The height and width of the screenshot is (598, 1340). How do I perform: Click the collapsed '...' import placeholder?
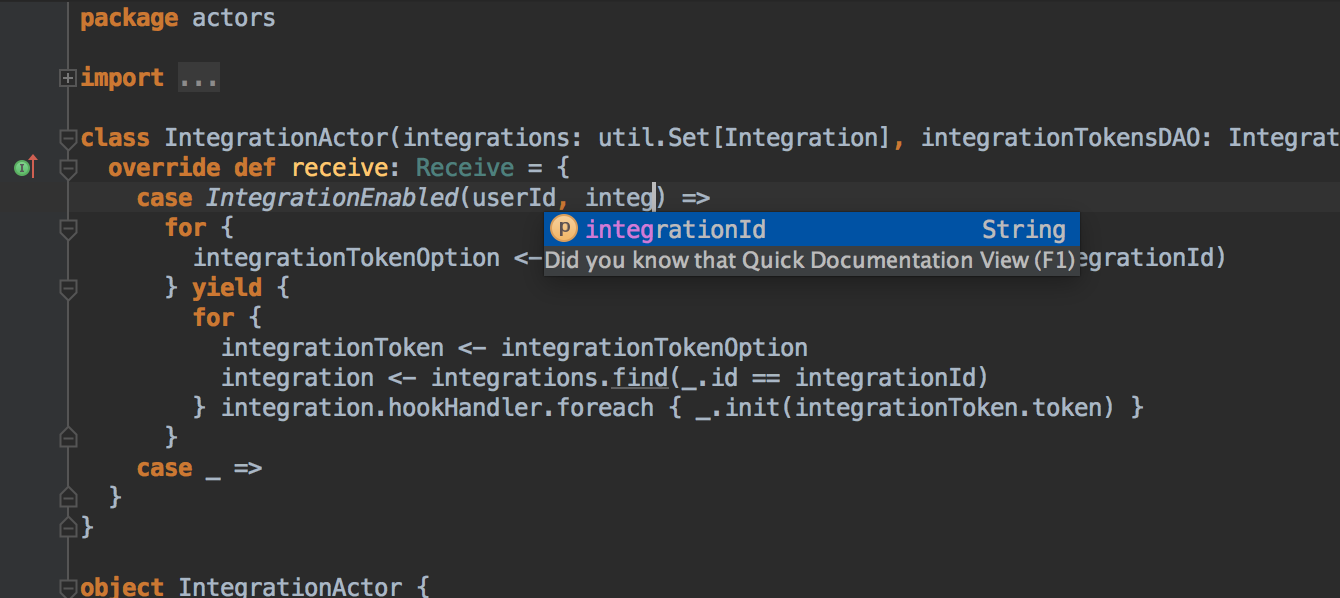(x=199, y=78)
